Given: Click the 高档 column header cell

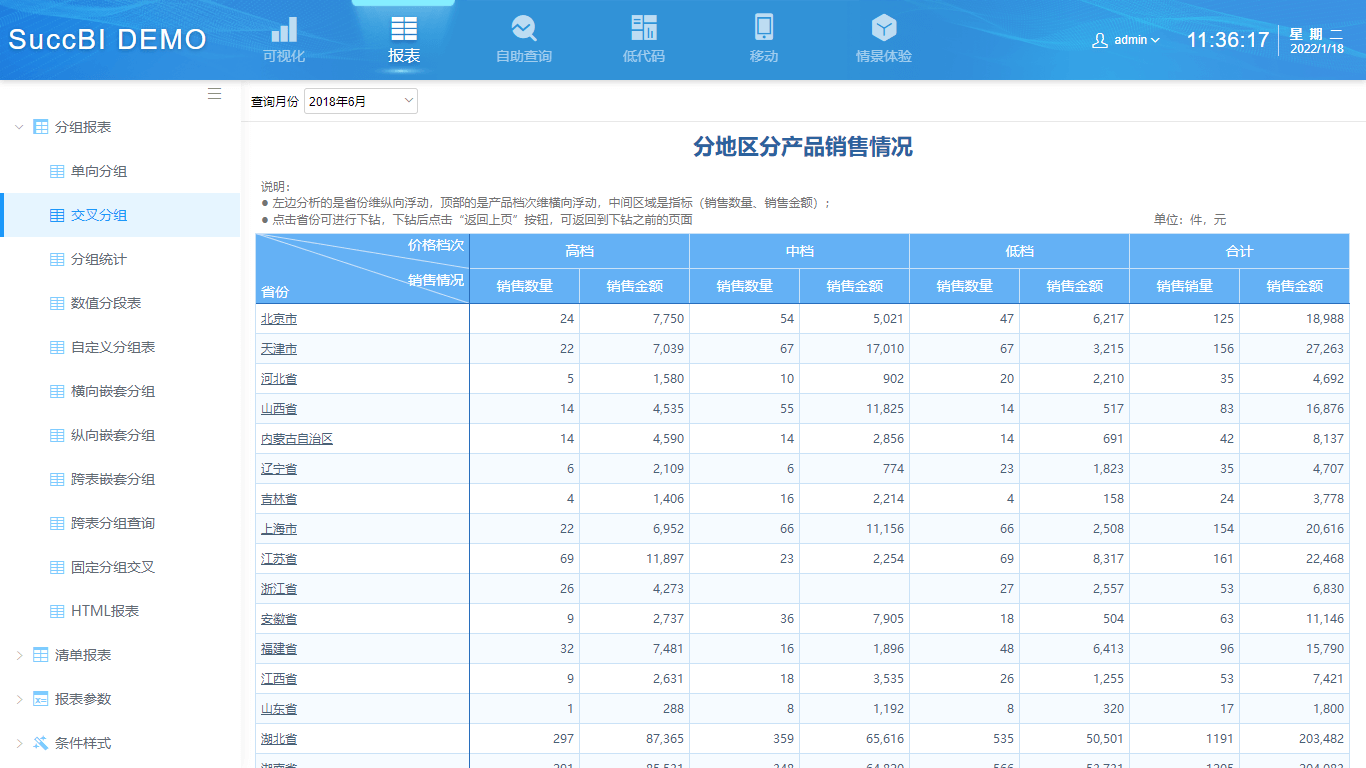Looking at the screenshot, I should click(579, 251).
